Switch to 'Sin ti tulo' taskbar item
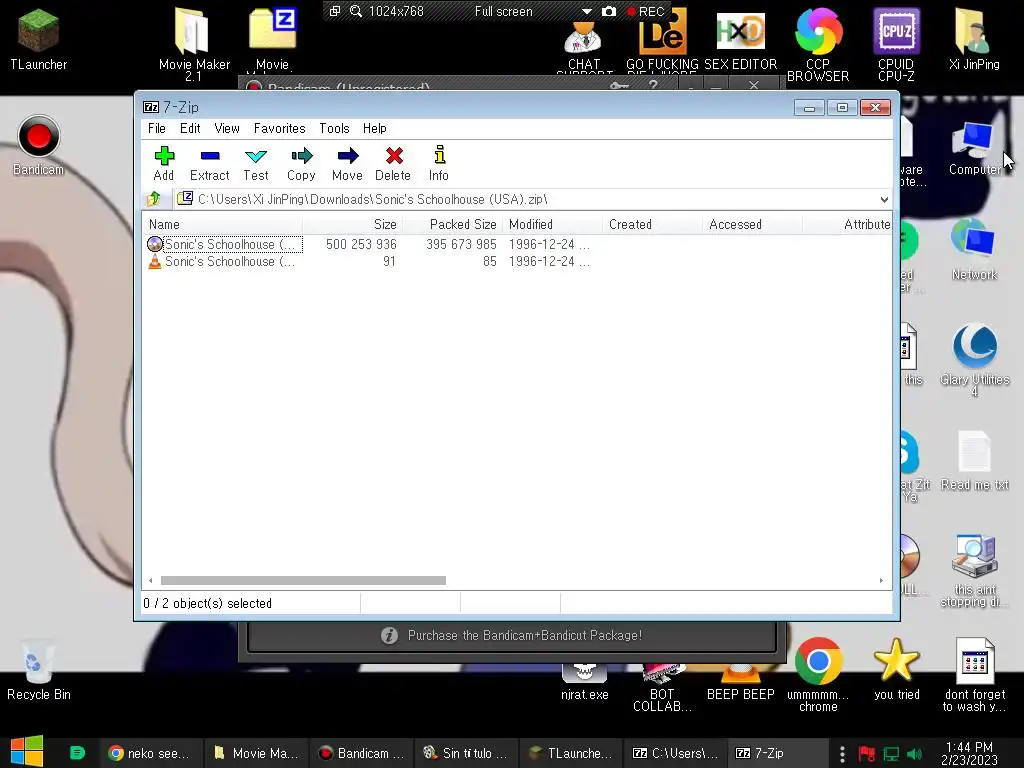The height and width of the screenshot is (768, 1024). [x=466, y=753]
